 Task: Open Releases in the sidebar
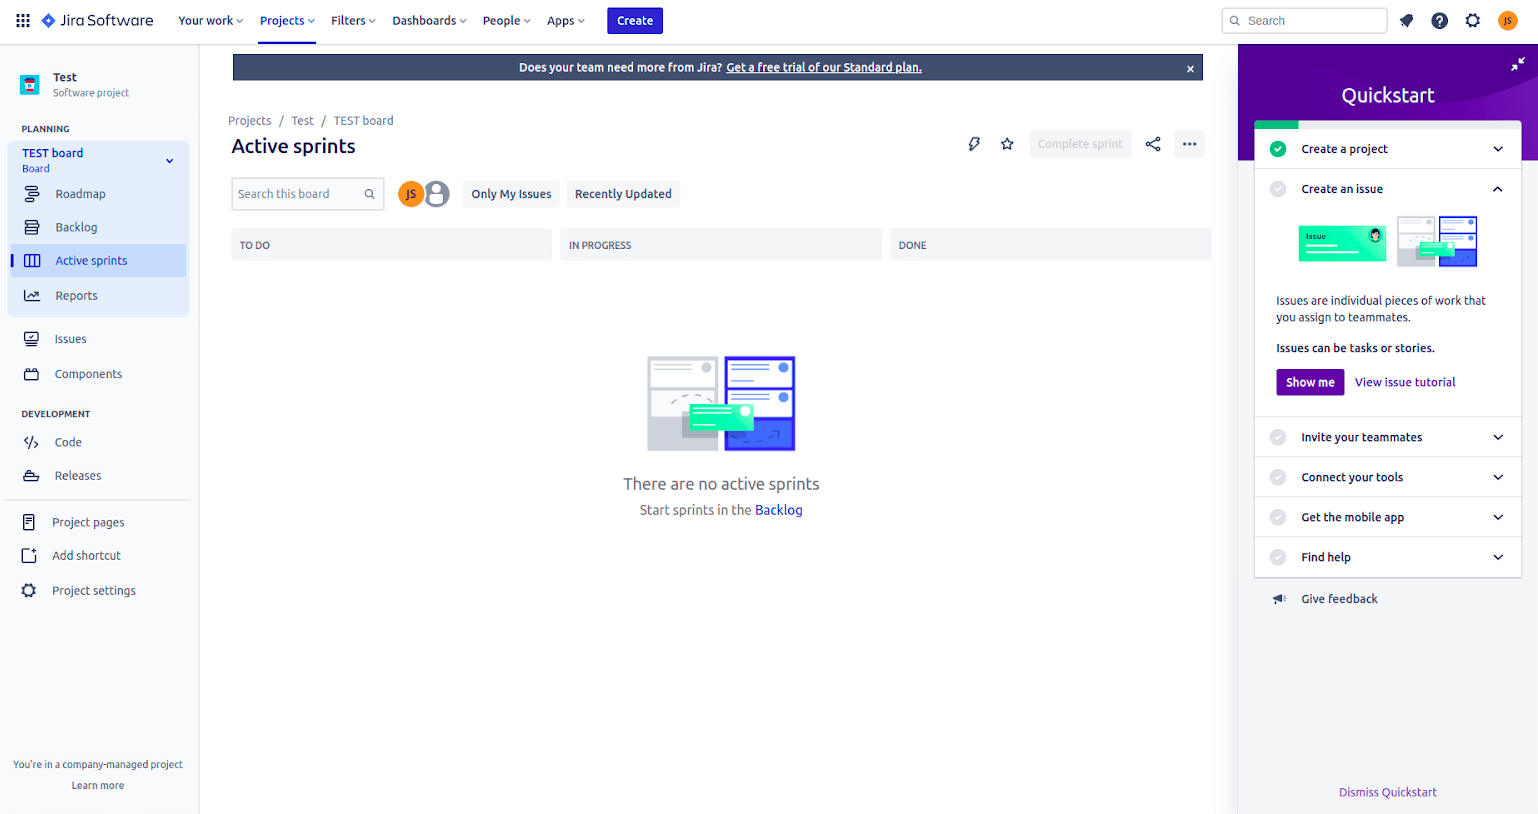click(98, 476)
